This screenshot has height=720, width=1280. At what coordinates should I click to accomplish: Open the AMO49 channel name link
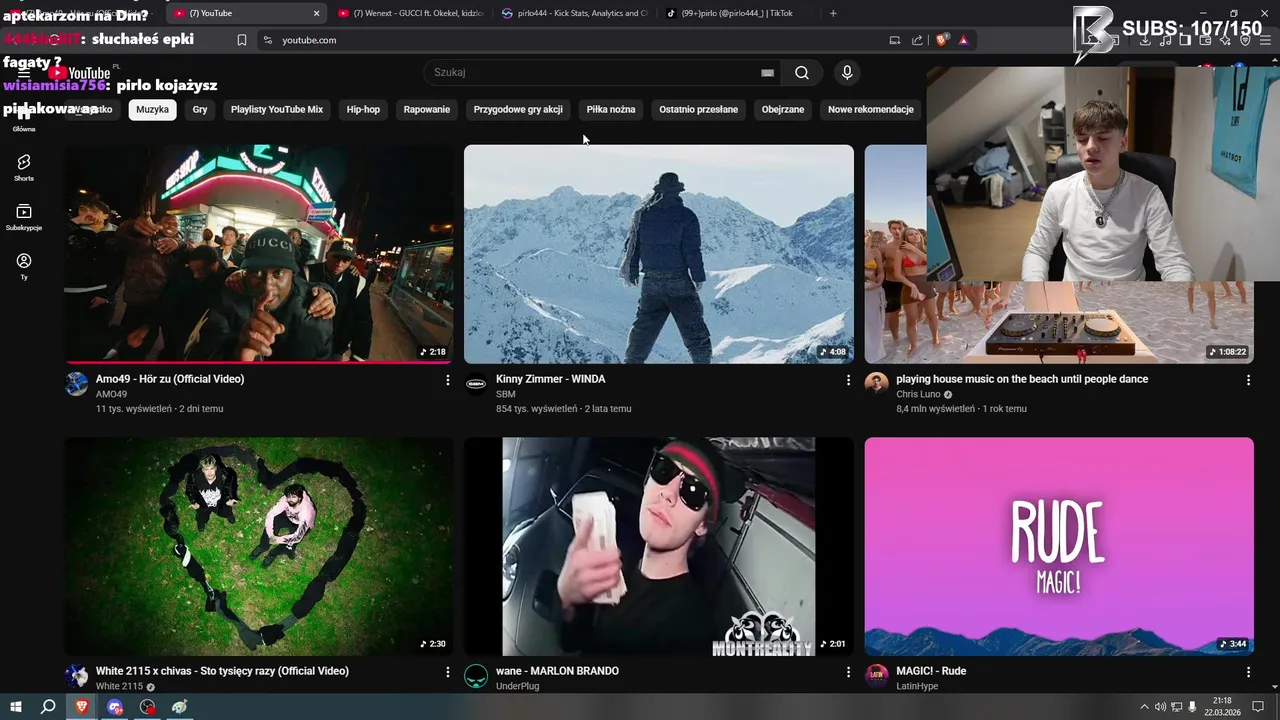pyautogui.click(x=111, y=394)
